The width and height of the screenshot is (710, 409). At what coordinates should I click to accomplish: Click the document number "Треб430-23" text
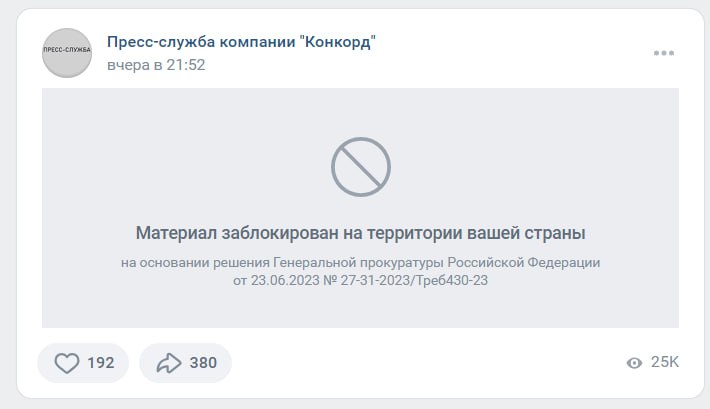coord(451,280)
